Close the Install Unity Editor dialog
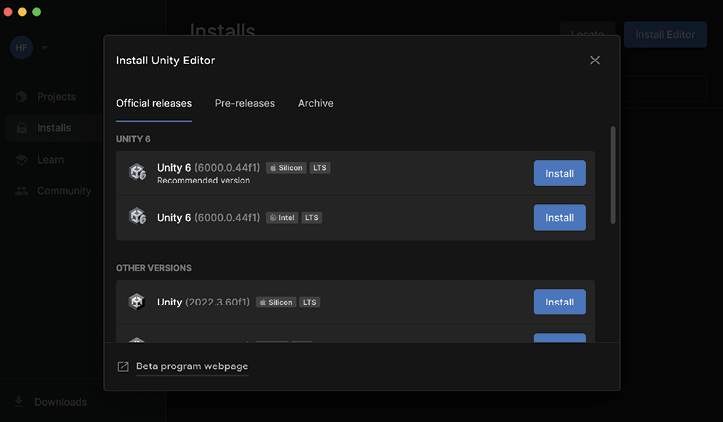The width and height of the screenshot is (723, 422). click(595, 60)
